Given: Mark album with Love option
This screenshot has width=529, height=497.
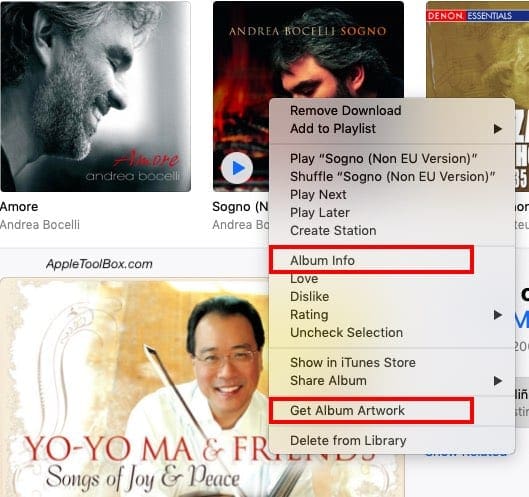Looking at the screenshot, I should click(304, 279).
